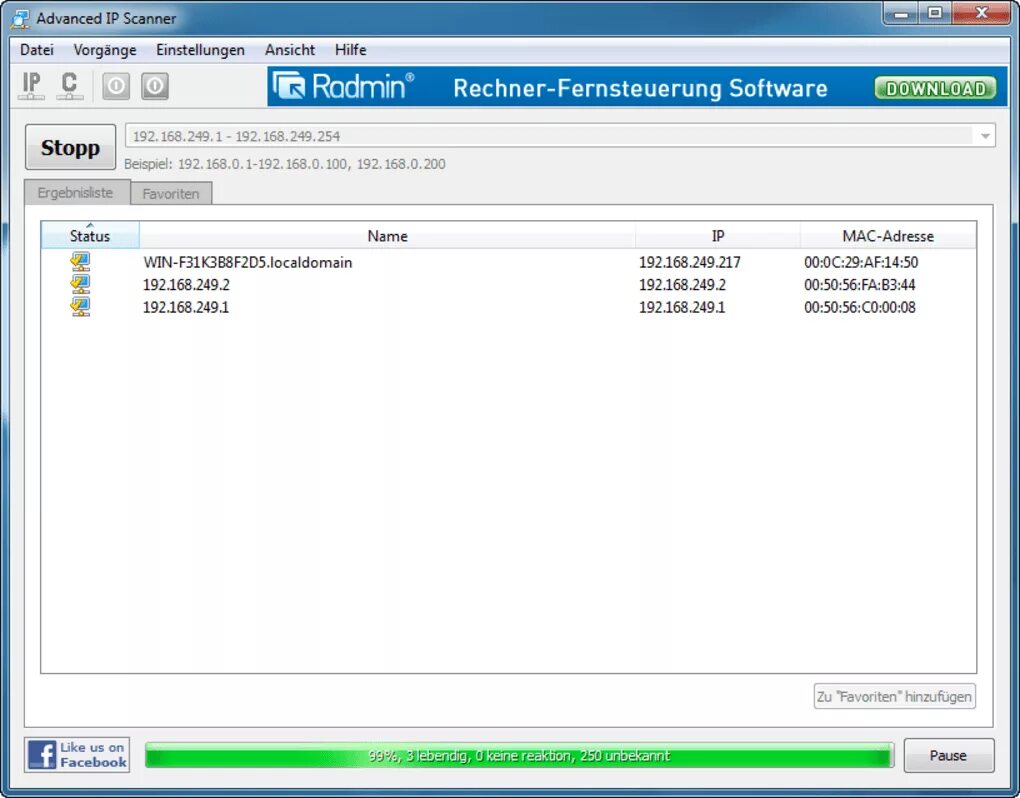The height and width of the screenshot is (798, 1020).
Task: Open the Datei menu
Action: [36, 50]
